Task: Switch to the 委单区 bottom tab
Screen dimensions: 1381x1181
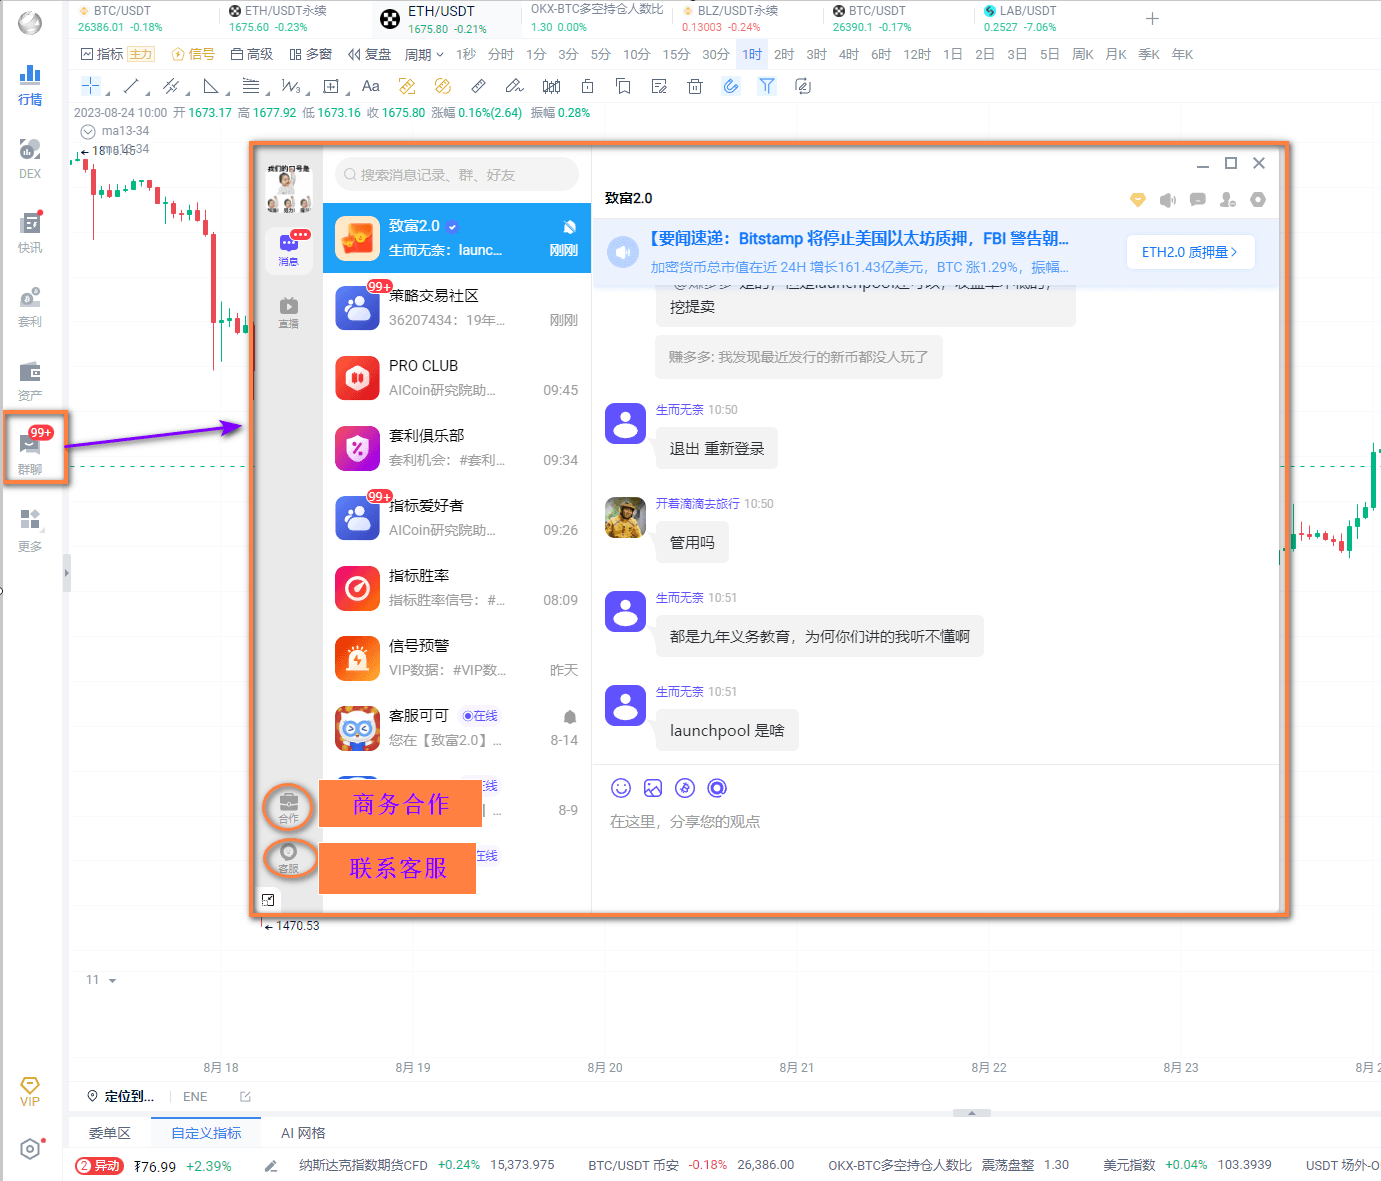Action: pyautogui.click(x=110, y=1133)
